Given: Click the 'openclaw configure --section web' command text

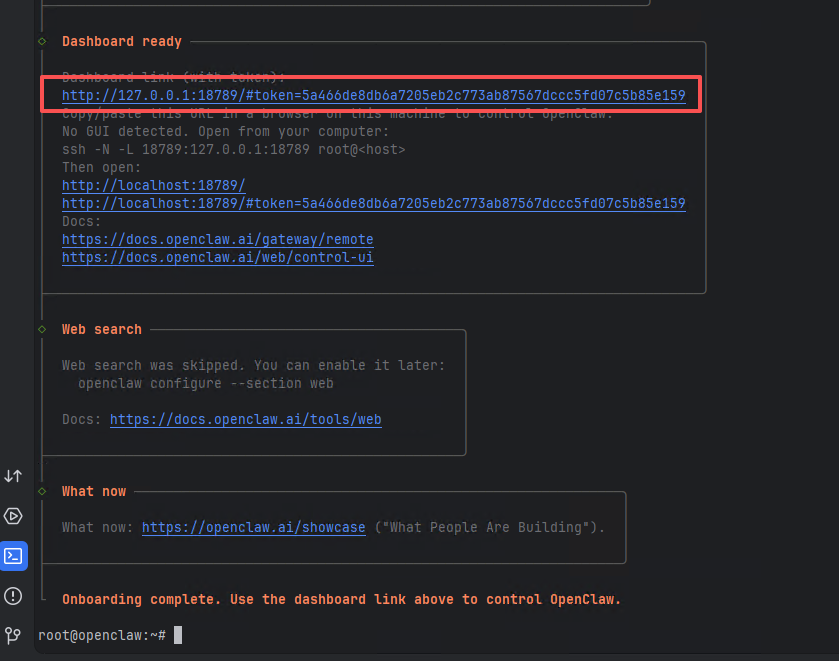Looking at the screenshot, I should [205, 383].
